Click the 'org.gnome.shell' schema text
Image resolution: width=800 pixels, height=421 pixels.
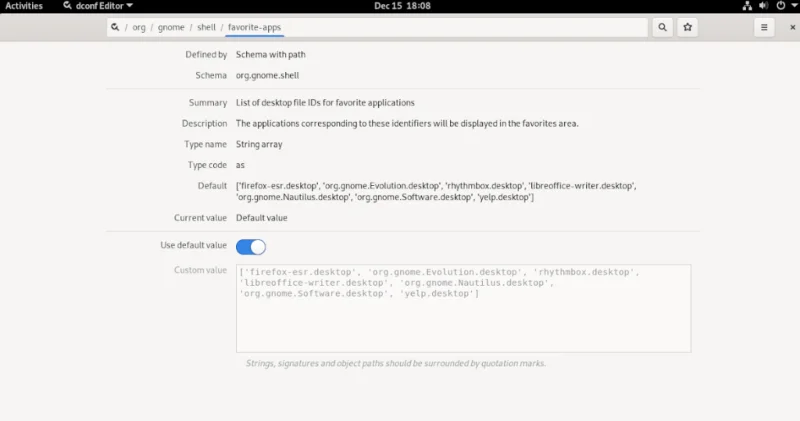[267, 76]
